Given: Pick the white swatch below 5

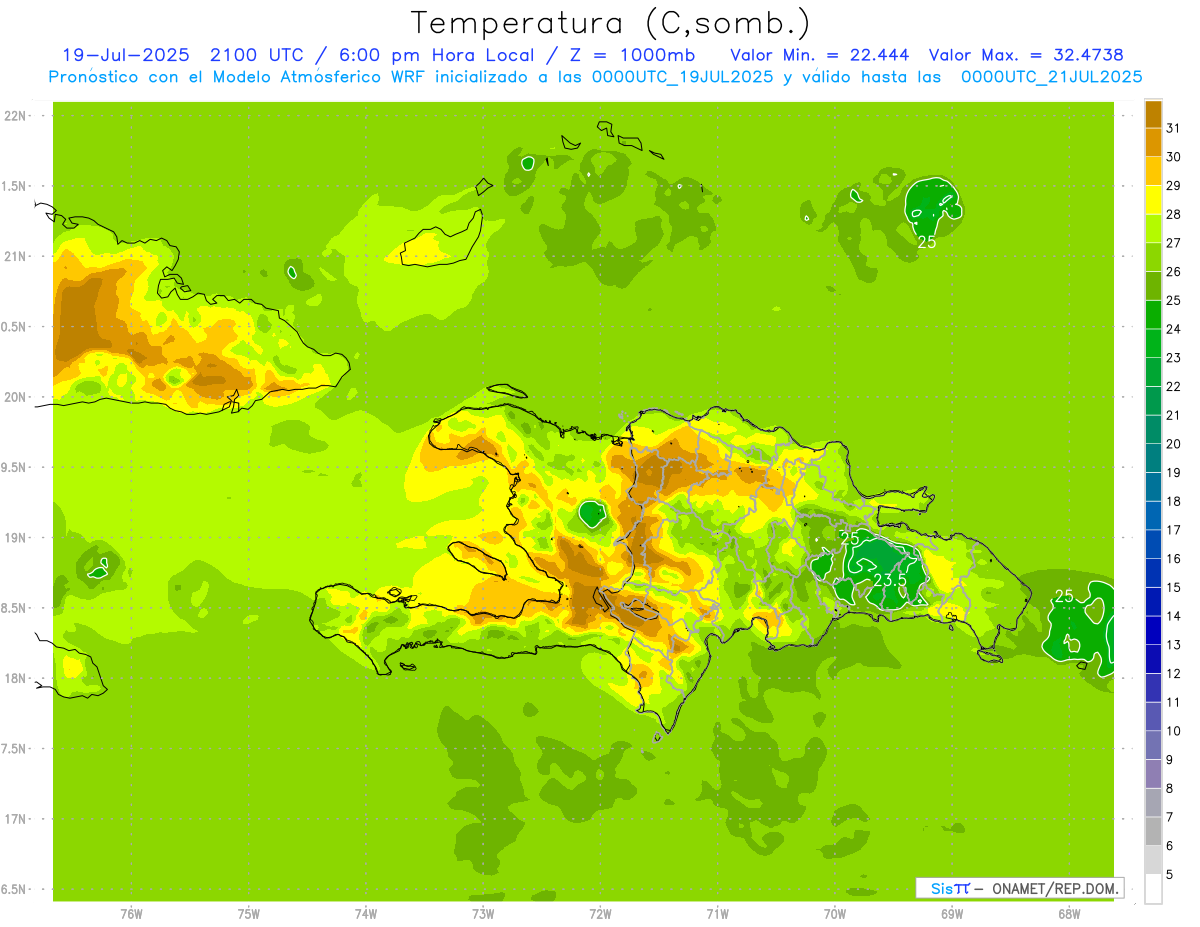Looking at the screenshot, I should pyautogui.click(x=1153, y=888).
